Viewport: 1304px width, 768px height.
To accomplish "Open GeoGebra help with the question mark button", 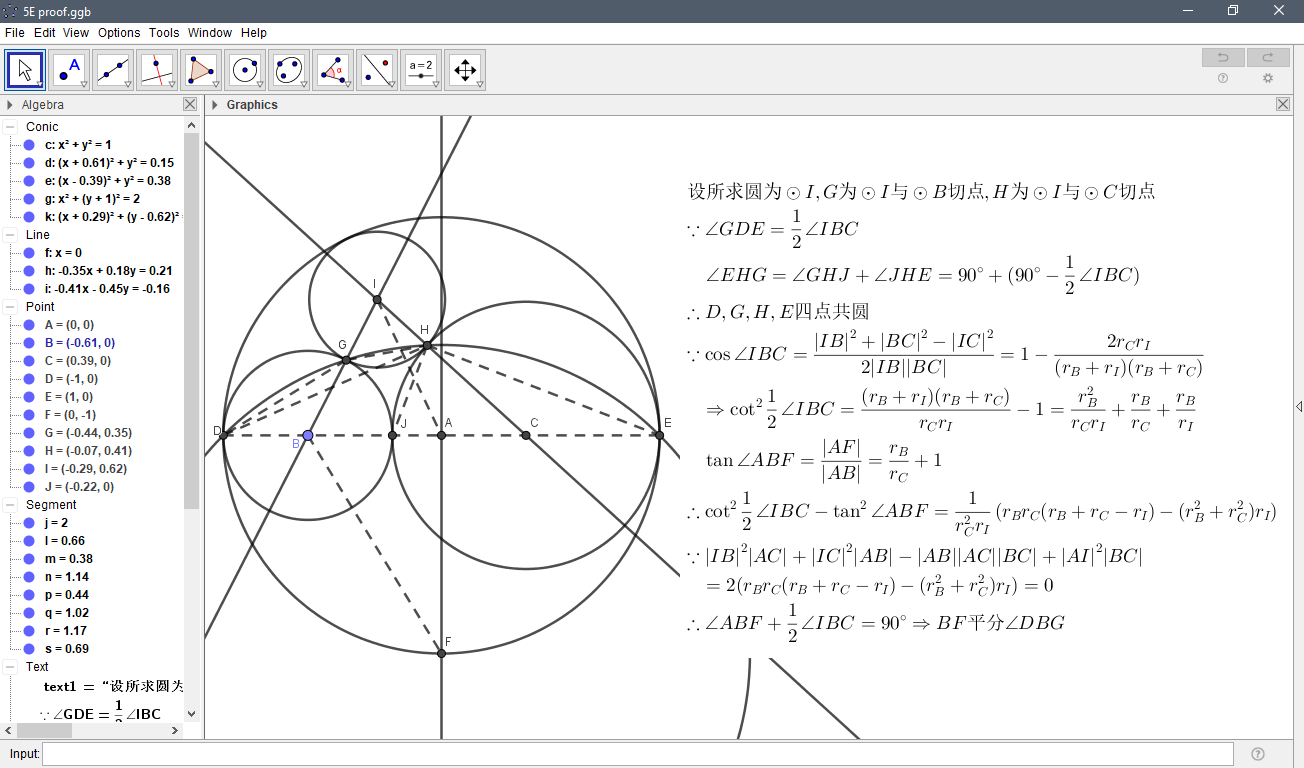I will pyautogui.click(x=1224, y=78).
